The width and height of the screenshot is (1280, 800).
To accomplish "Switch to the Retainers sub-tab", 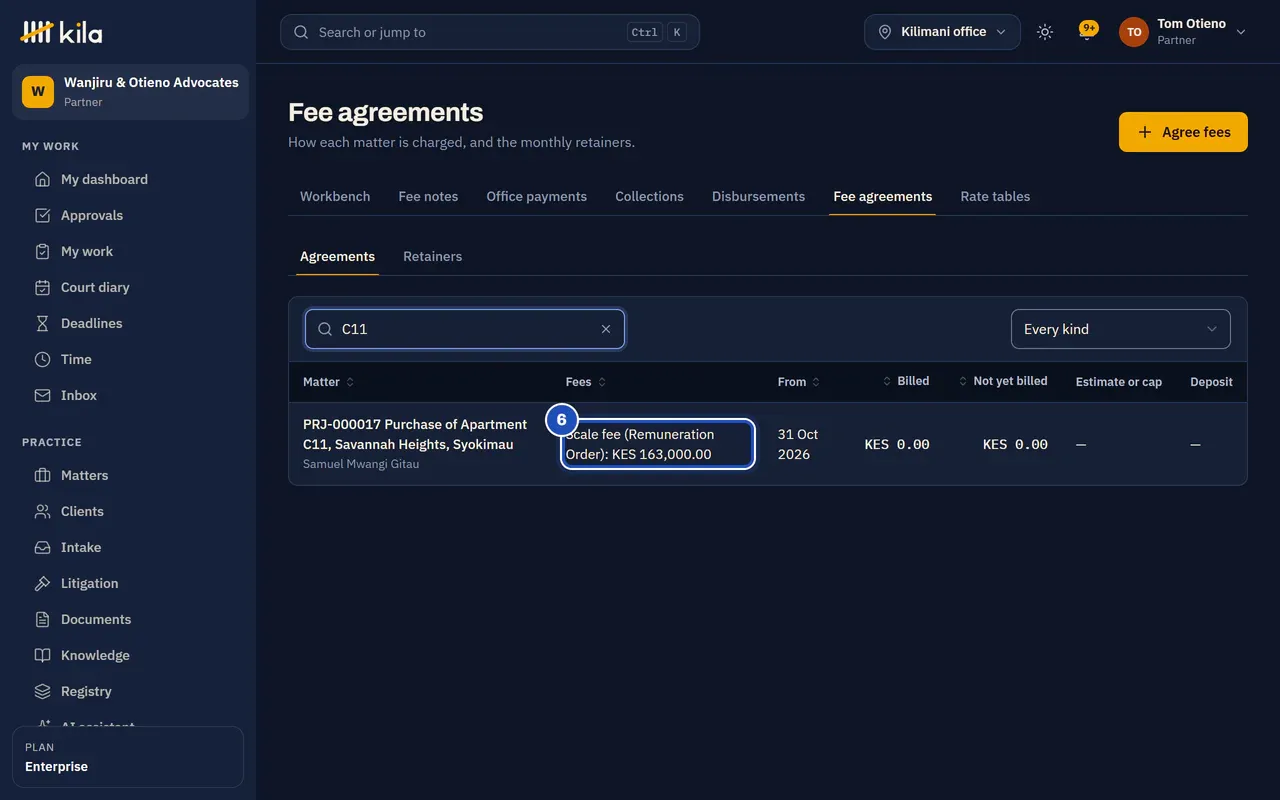I will (433, 257).
